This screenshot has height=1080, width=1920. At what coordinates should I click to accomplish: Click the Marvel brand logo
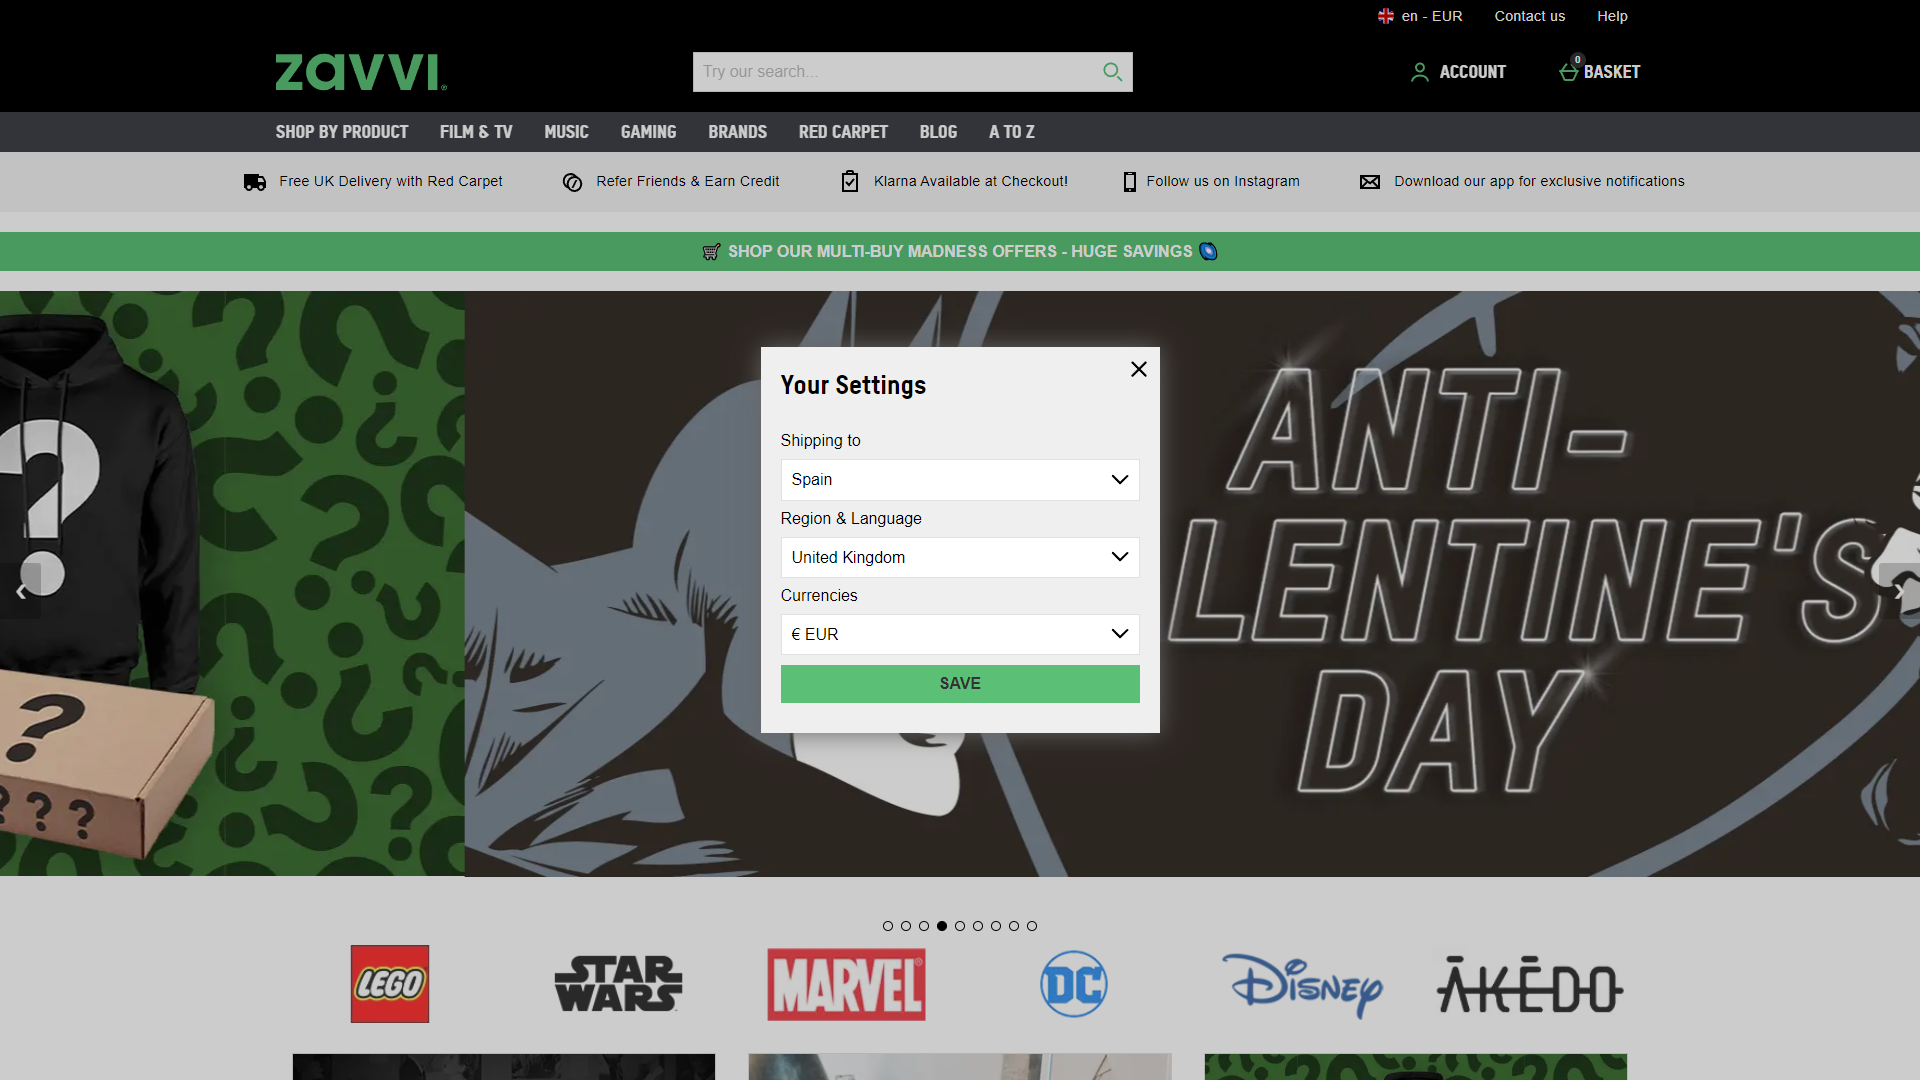click(x=846, y=984)
